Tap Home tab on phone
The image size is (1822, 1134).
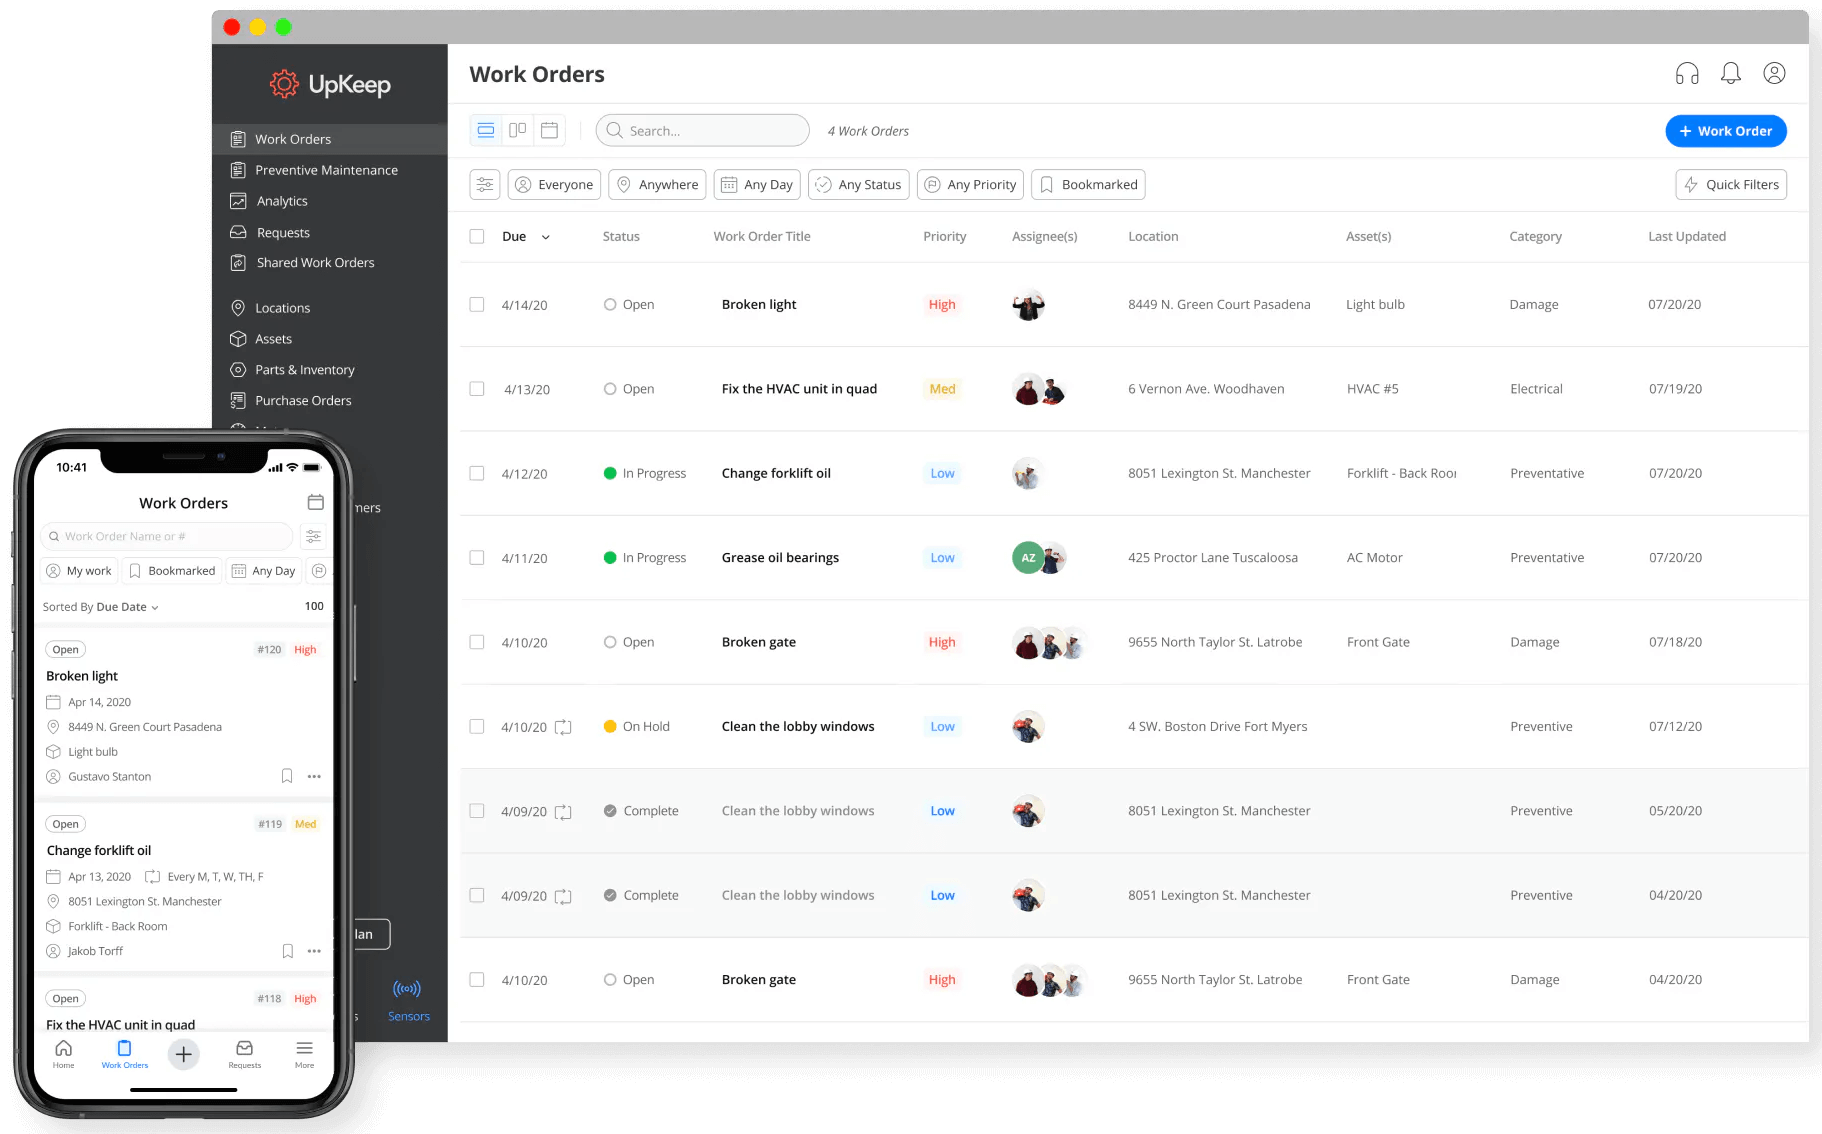coord(64,1054)
